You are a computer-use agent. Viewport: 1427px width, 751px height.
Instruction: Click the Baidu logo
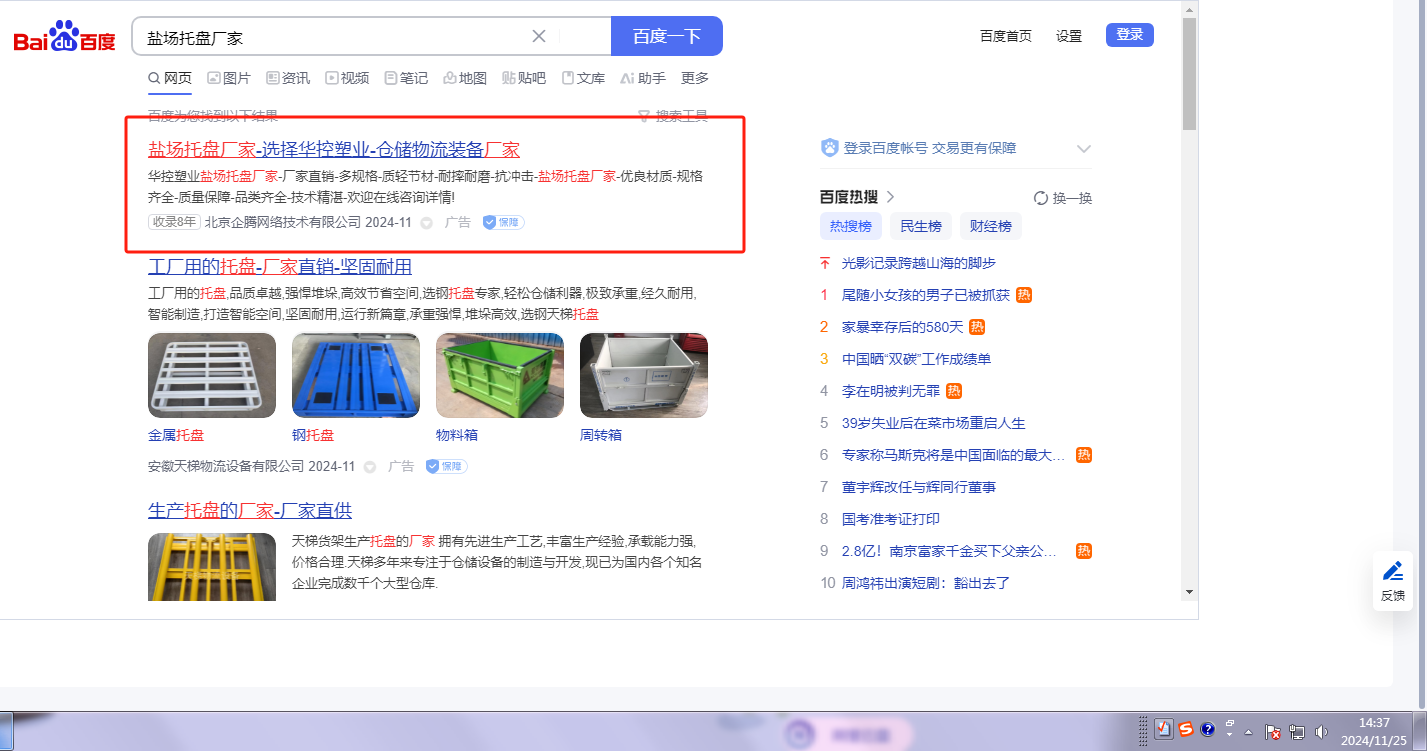[x=65, y=38]
